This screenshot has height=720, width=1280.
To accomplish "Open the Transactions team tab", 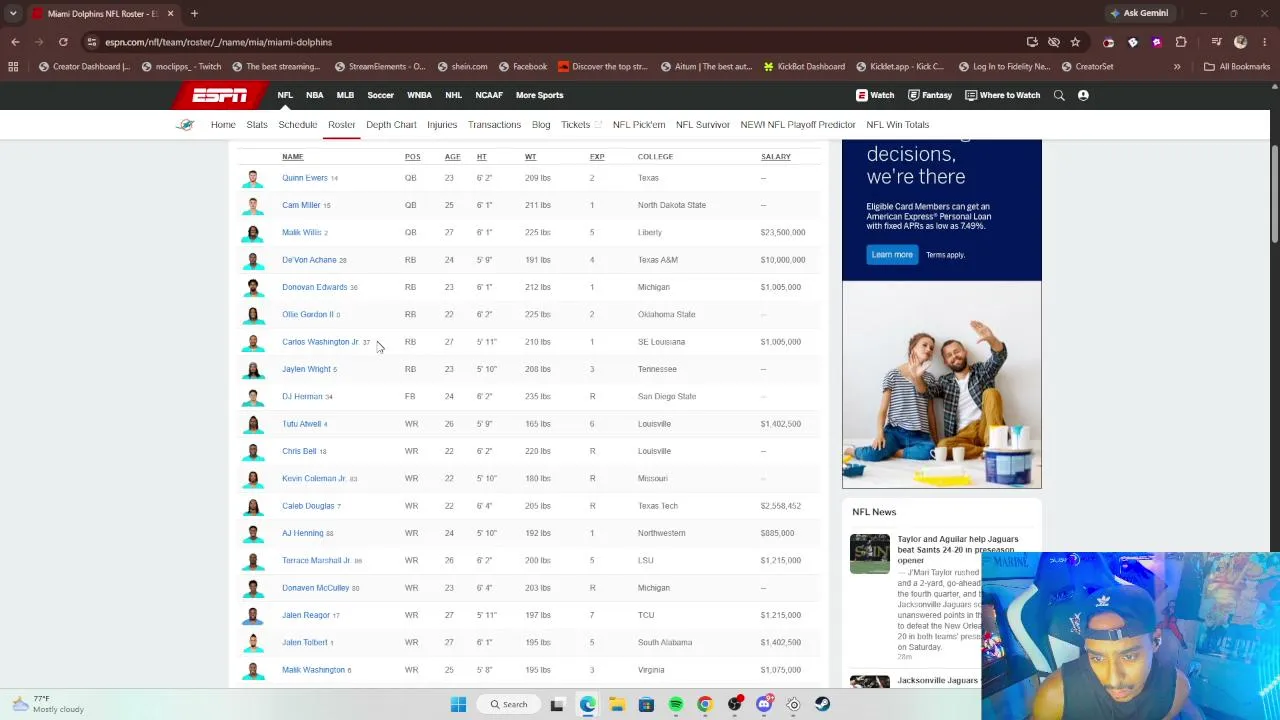I will coord(494,125).
